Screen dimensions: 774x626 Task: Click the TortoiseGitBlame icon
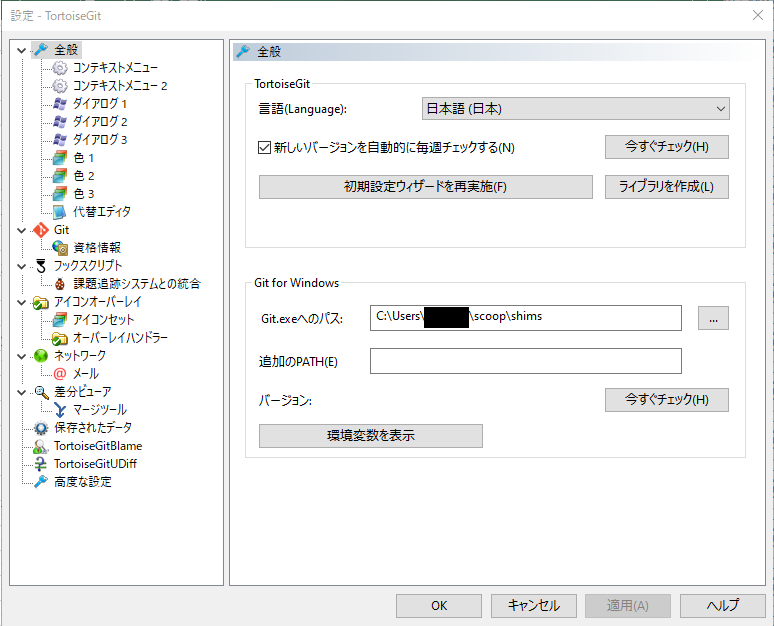(x=41, y=446)
